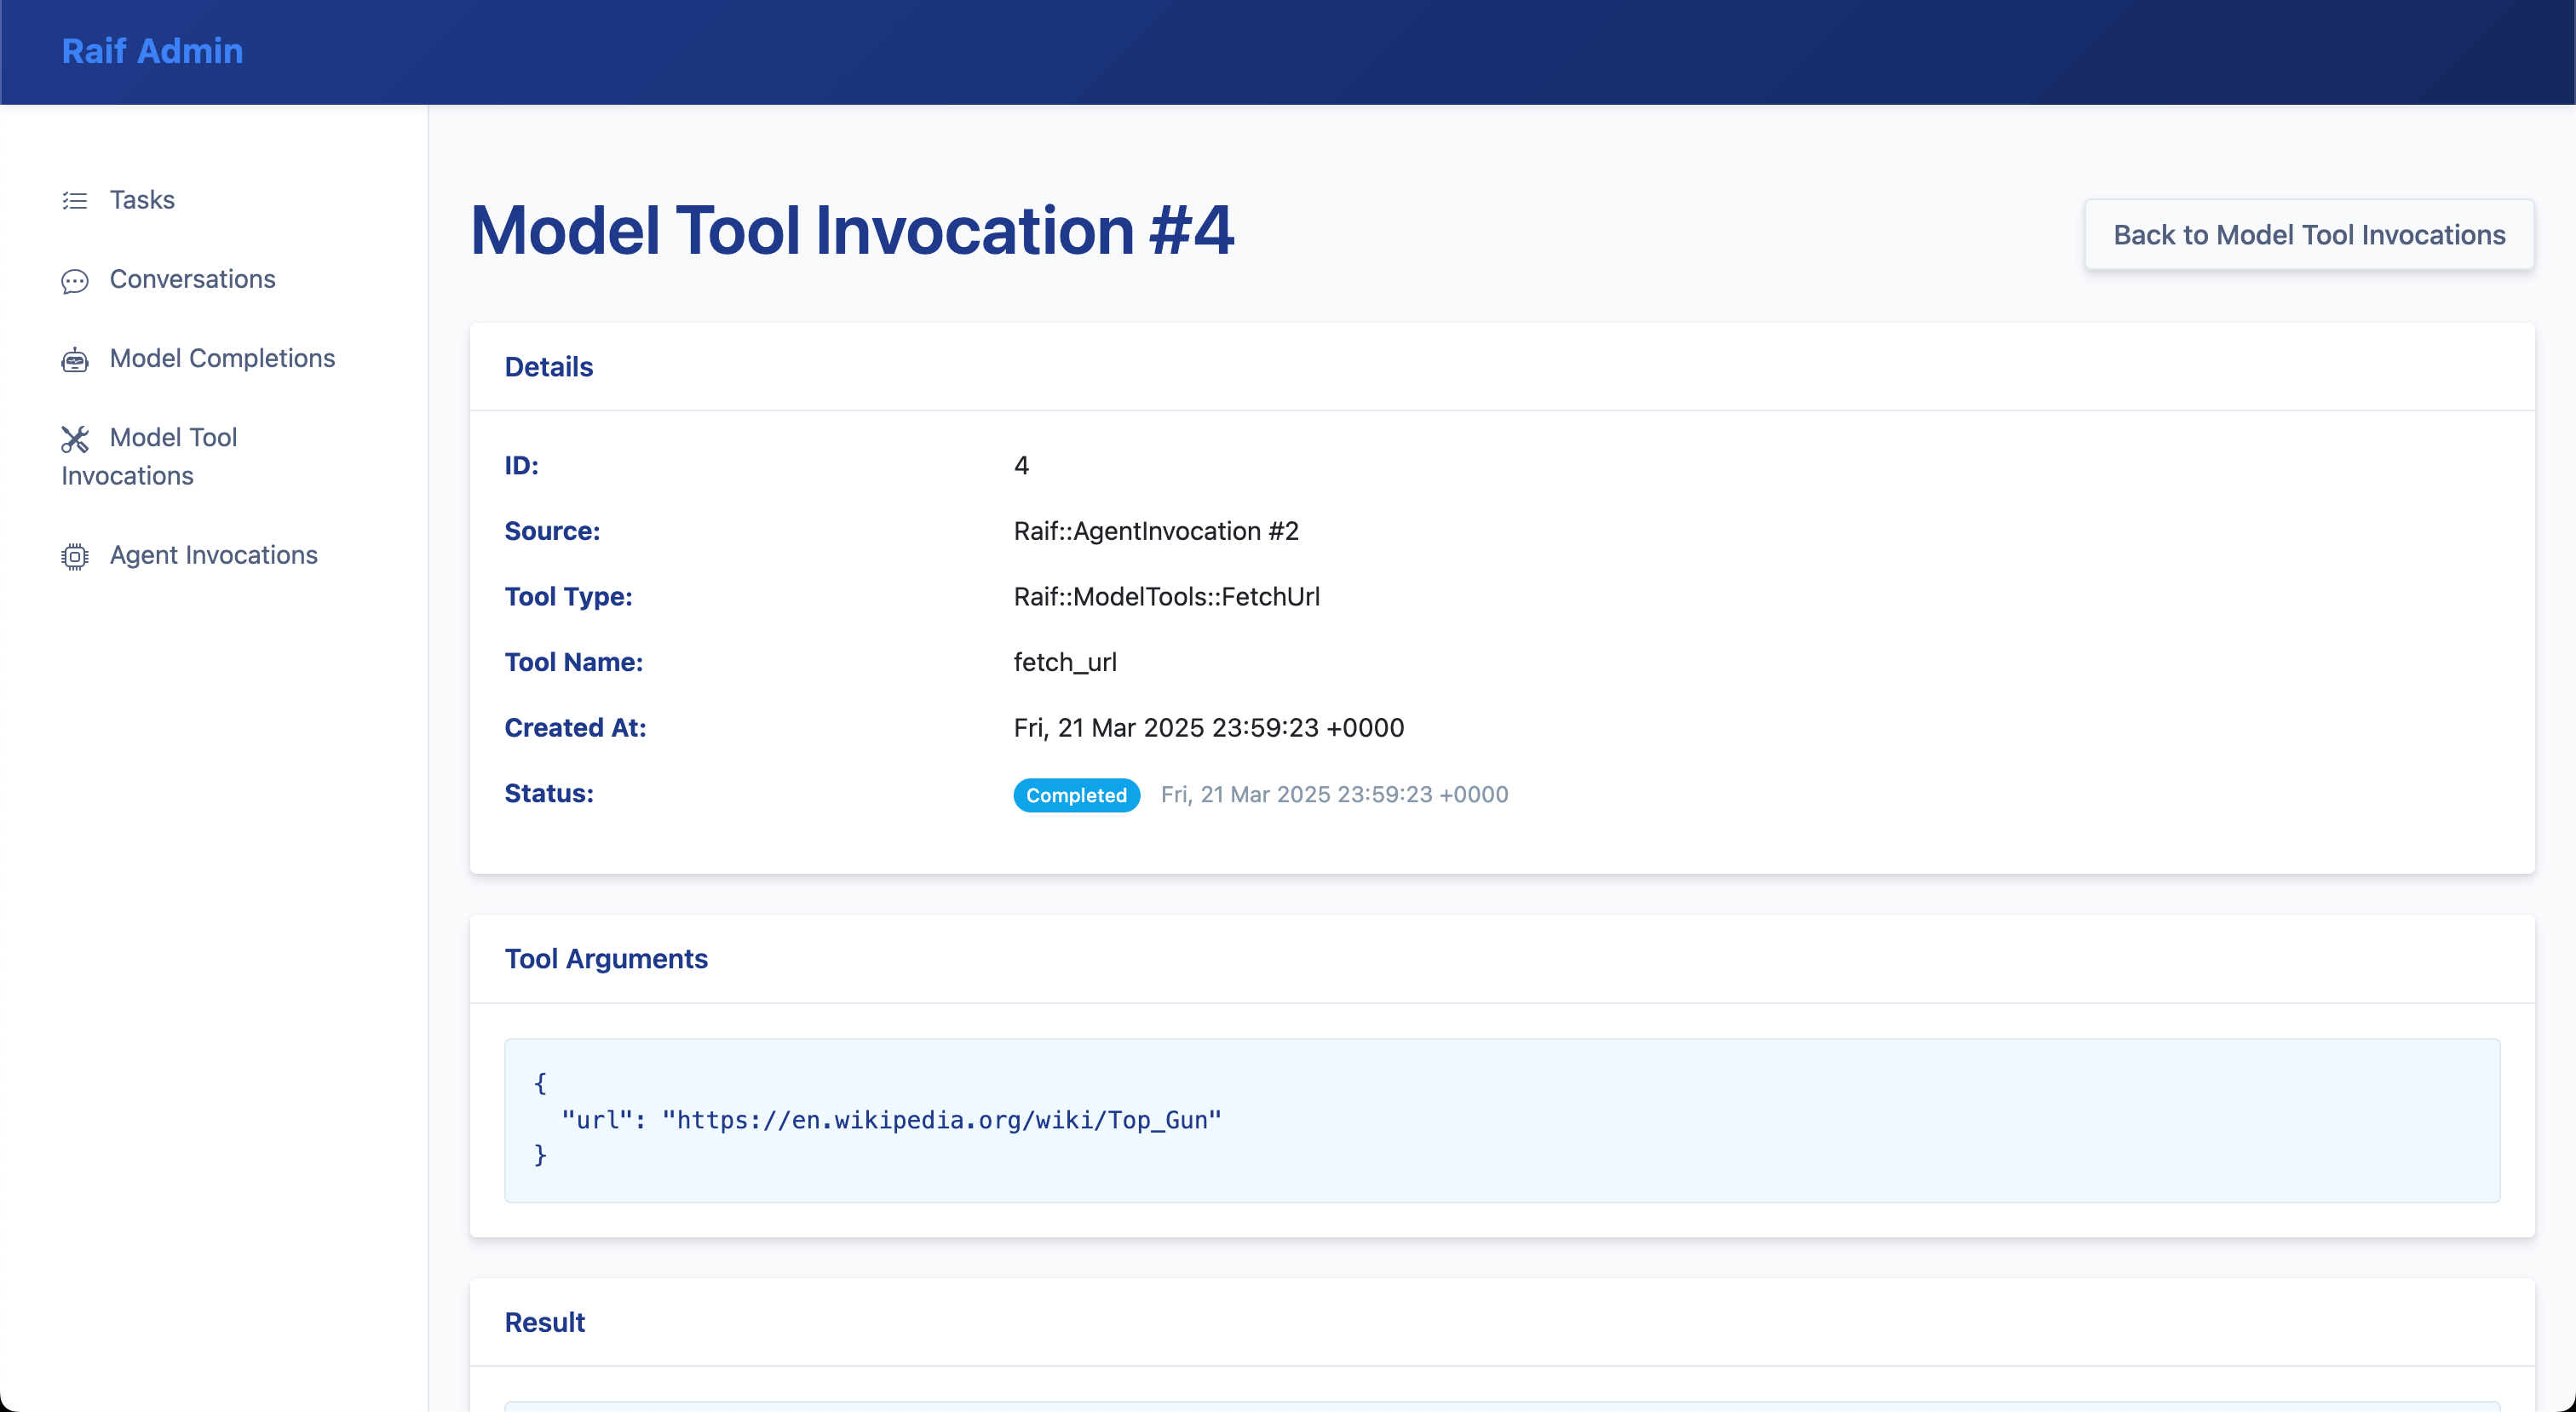Click the gray status timestamp beside Completed
Image resolution: width=2576 pixels, height=1412 pixels.
pyautogui.click(x=1334, y=795)
